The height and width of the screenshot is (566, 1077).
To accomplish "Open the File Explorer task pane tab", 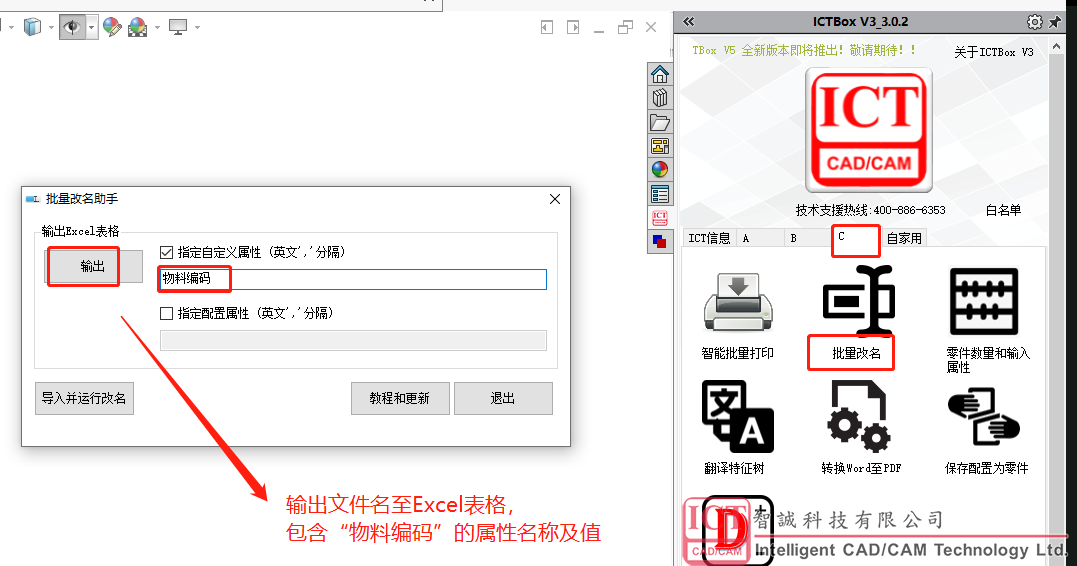I will point(660,122).
